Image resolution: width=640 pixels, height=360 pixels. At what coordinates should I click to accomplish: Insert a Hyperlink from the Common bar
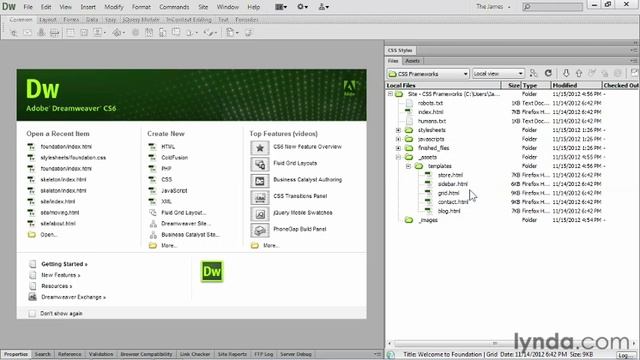pyautogui.click(x=14, y=33)
